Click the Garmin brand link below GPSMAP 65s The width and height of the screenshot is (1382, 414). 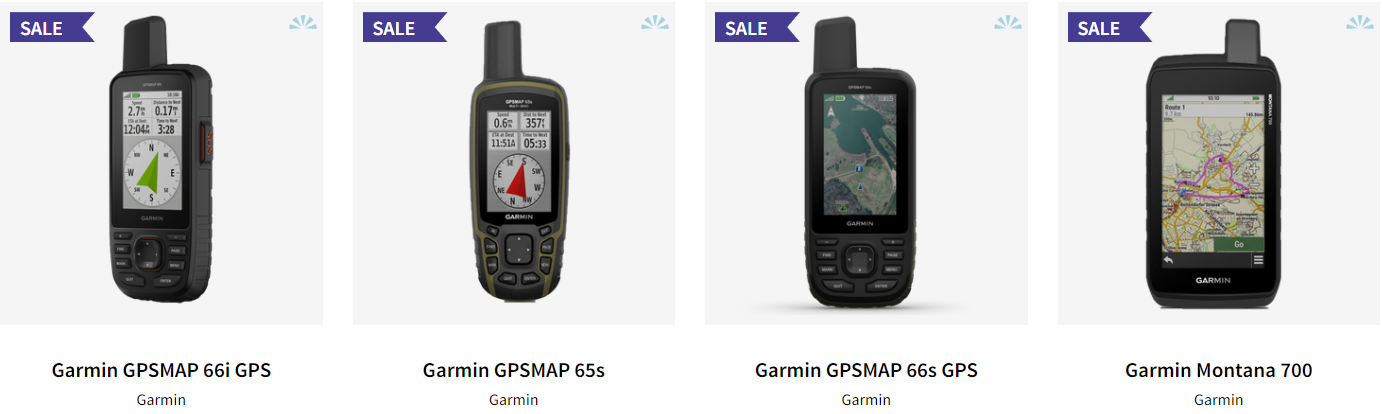(514, 400)
